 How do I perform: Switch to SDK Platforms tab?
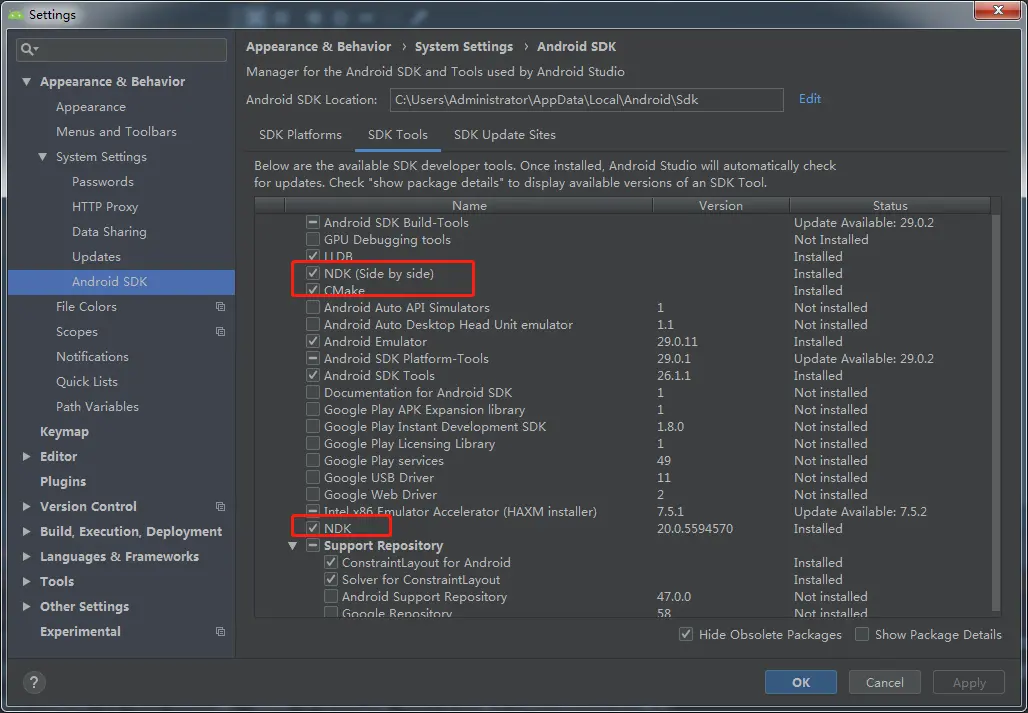[300, 135]
